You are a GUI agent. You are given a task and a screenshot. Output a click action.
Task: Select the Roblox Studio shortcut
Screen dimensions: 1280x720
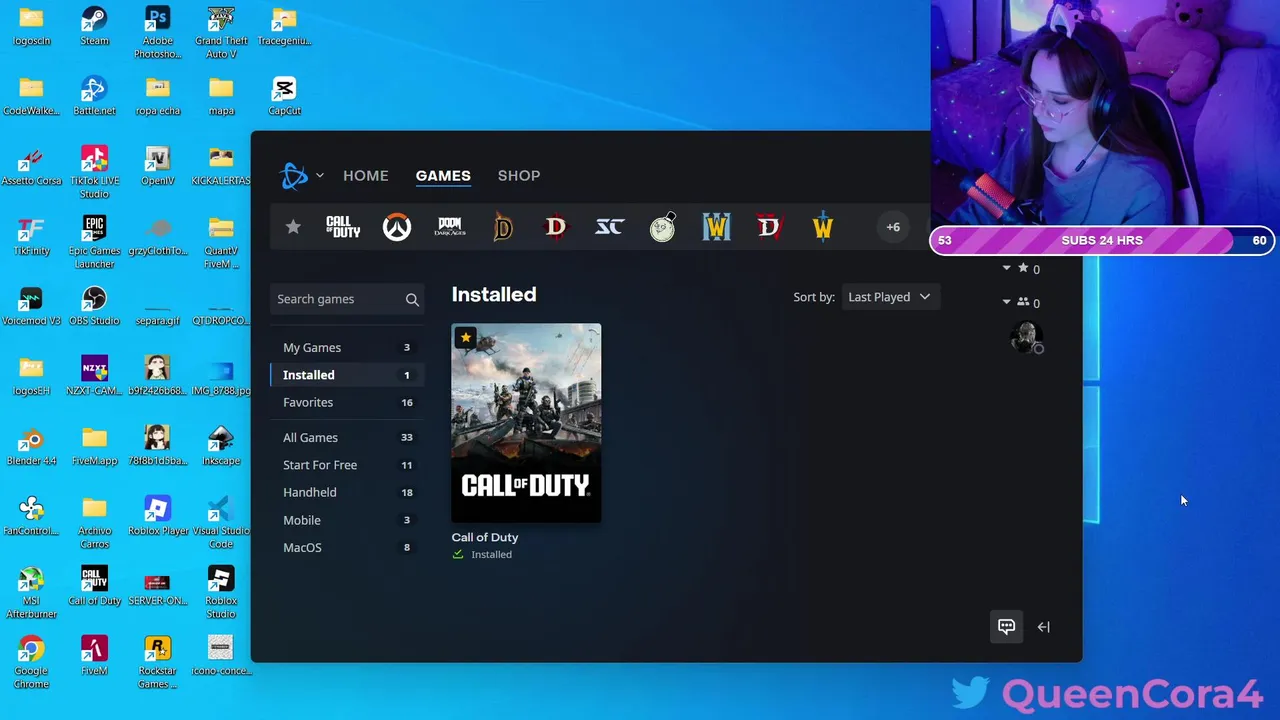[221, 593]
